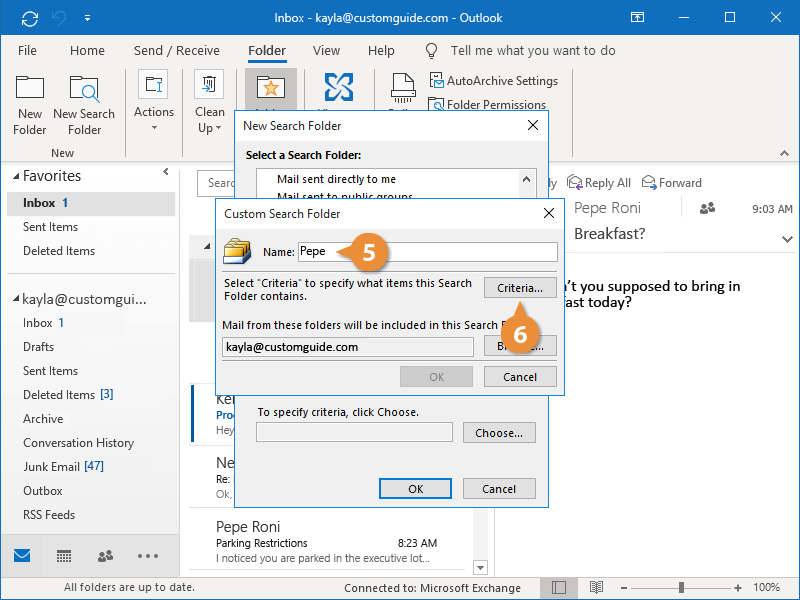Open AutoArchive Settings
Image resolution: width=800 pixels, height=600 pixels.
click(x=493, y=81)
